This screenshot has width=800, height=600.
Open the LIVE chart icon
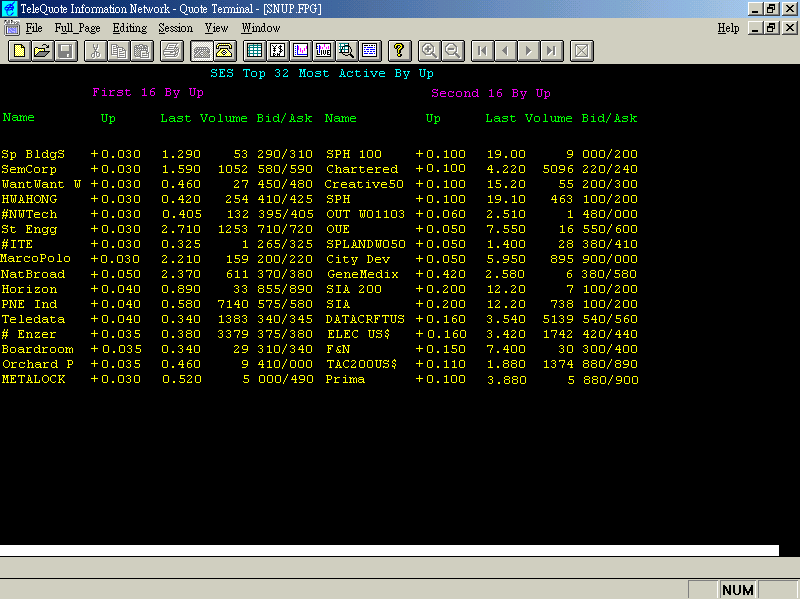[x=323, y=51]
